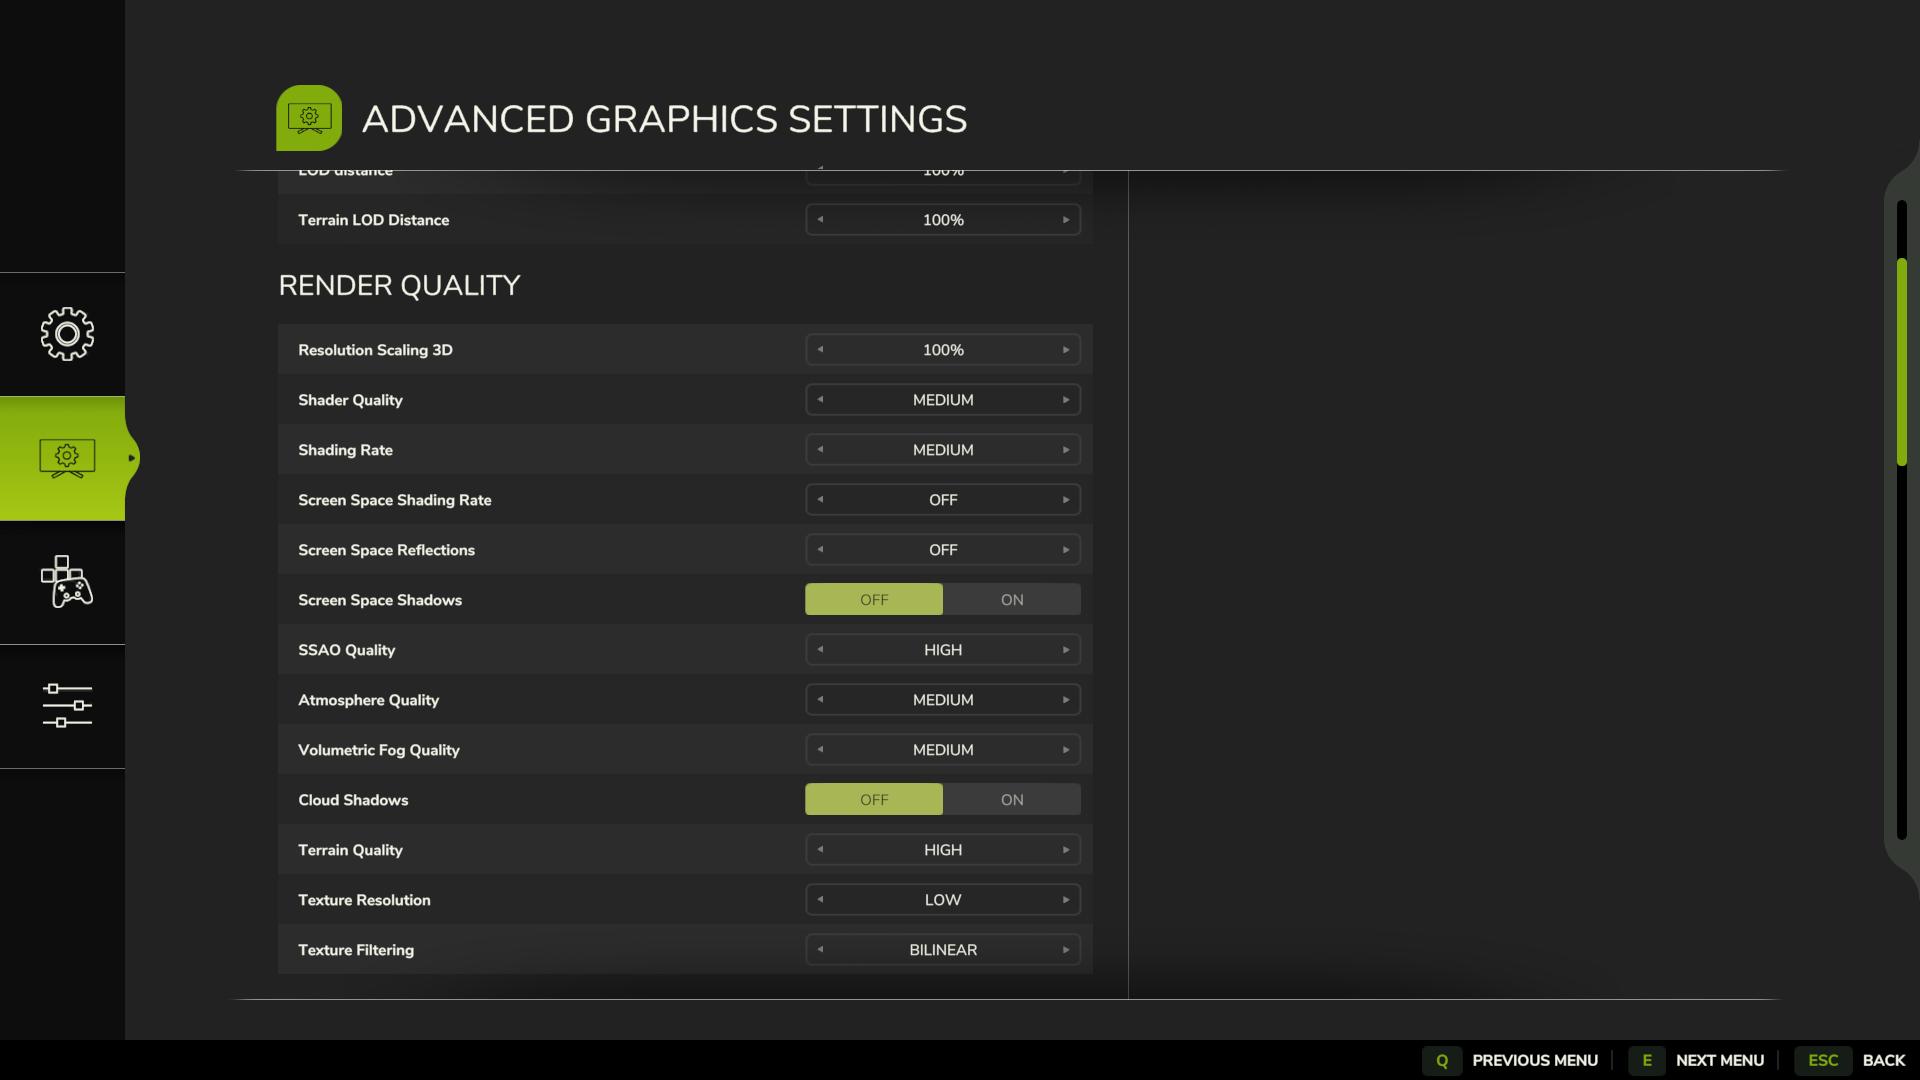This screenshot has height=1080, width=1920.
Task: Open the sliders settings tab in sidebar
Action: click(67, 706)
